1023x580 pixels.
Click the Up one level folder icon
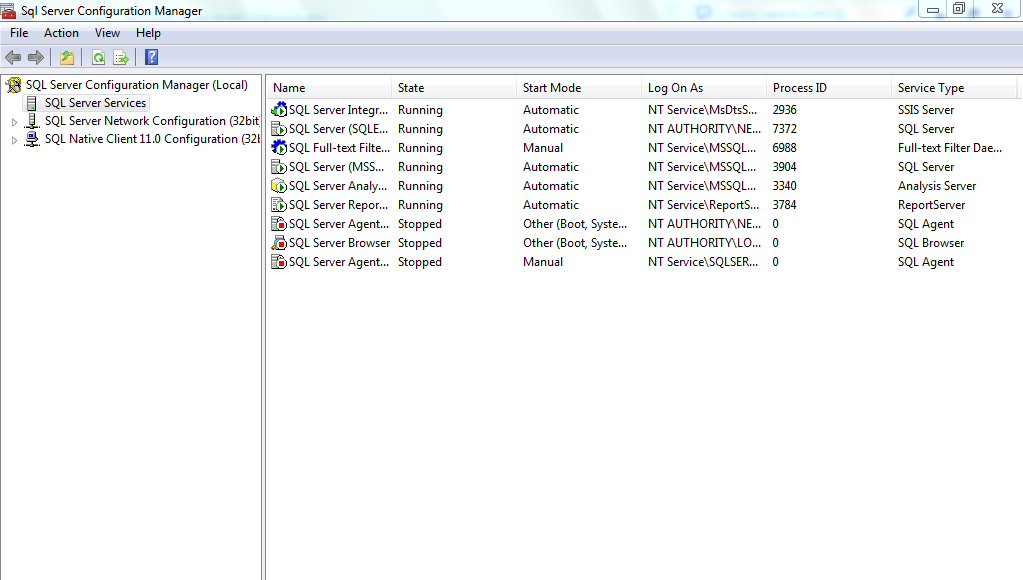point(67,57)
